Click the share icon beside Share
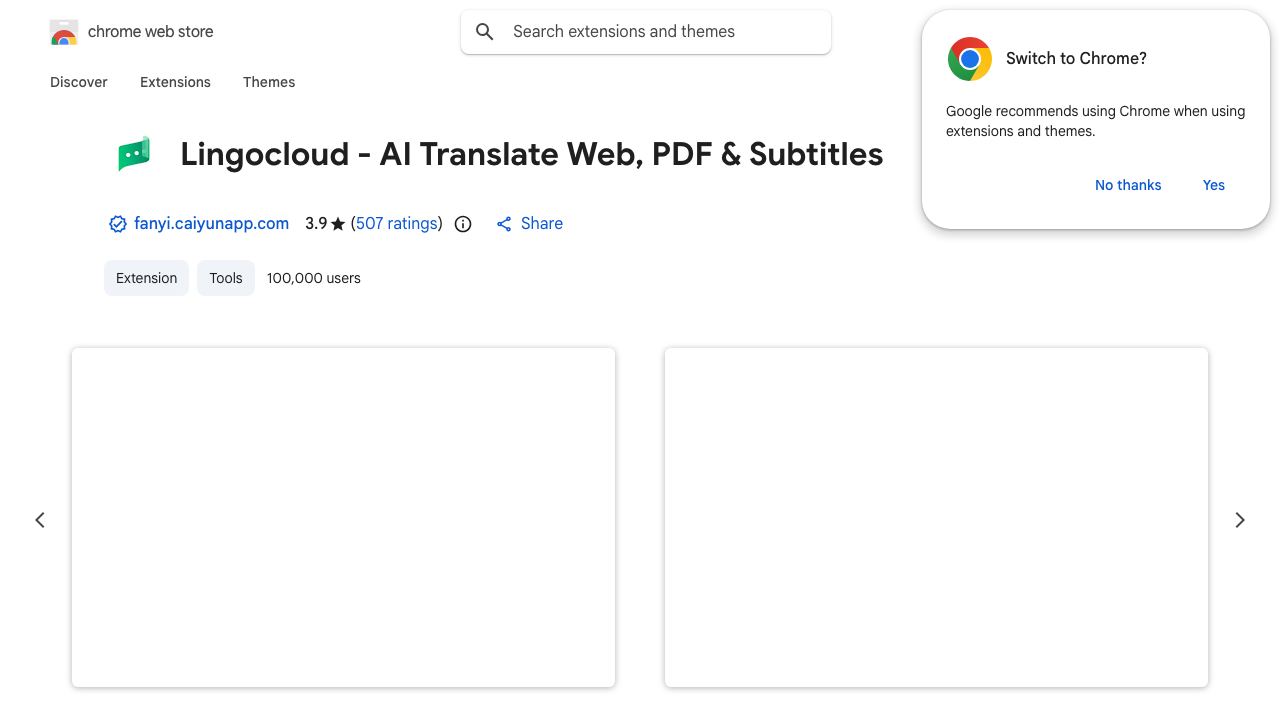 pos(504,224)
